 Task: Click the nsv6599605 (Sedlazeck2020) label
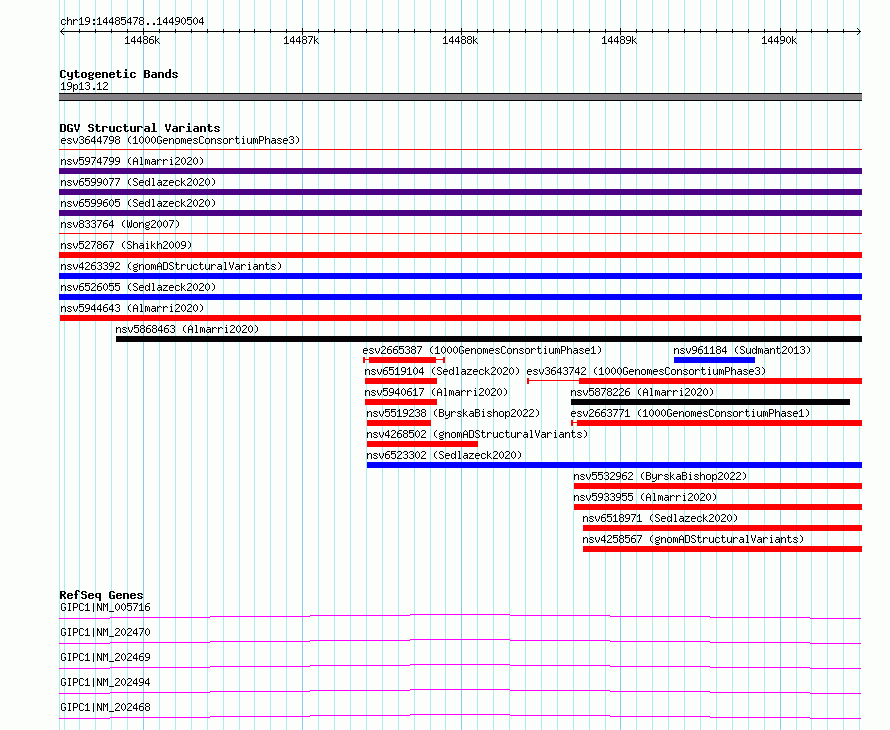[138, 203]
